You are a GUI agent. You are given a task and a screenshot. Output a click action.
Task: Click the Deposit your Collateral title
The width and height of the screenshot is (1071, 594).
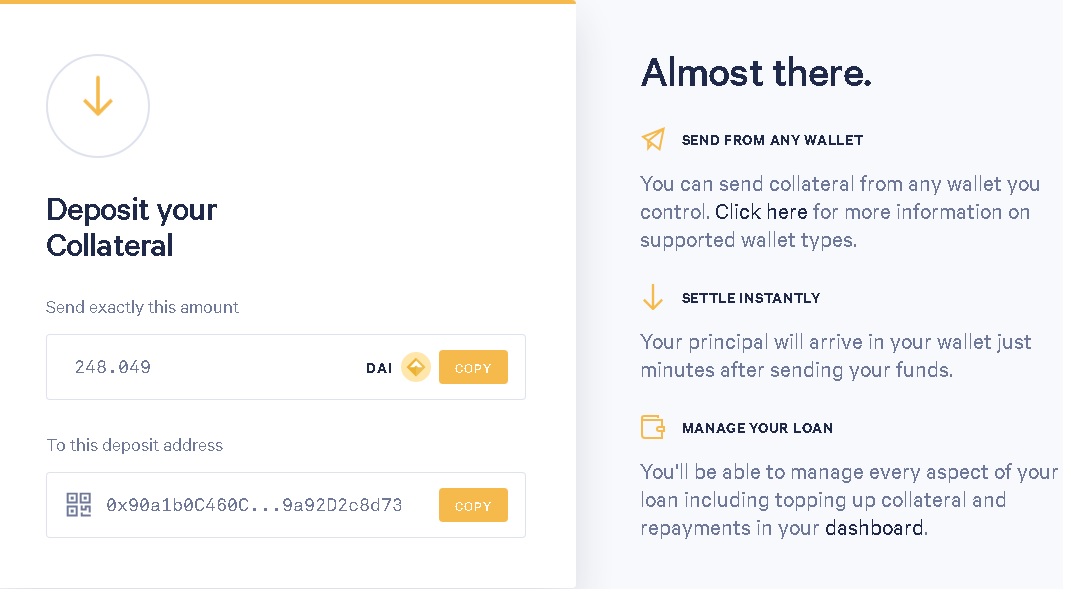coord(131,228)
